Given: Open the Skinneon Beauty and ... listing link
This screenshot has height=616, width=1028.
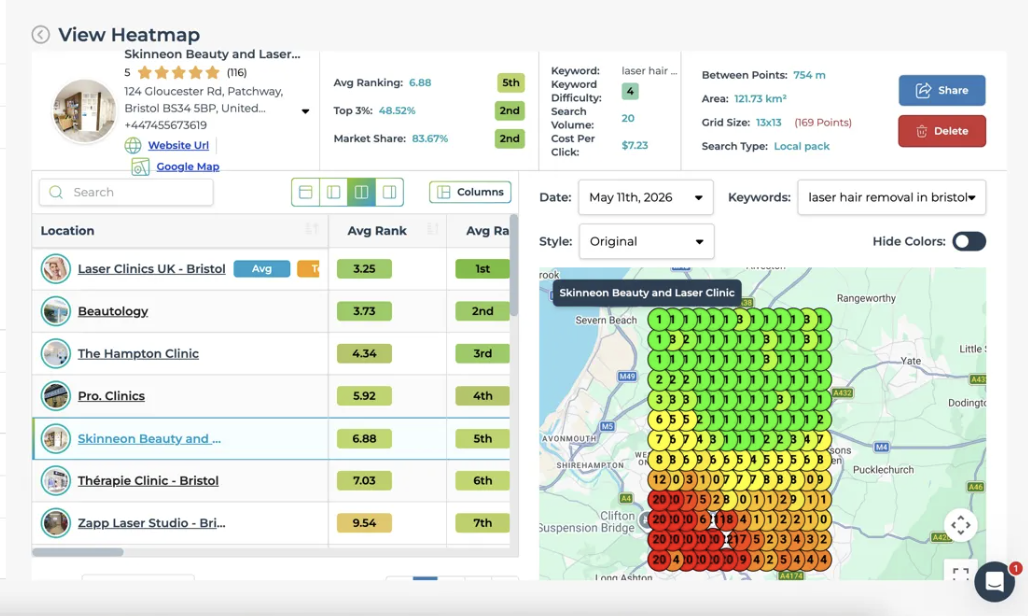Looking at the screenshot, I should (149, 438).
